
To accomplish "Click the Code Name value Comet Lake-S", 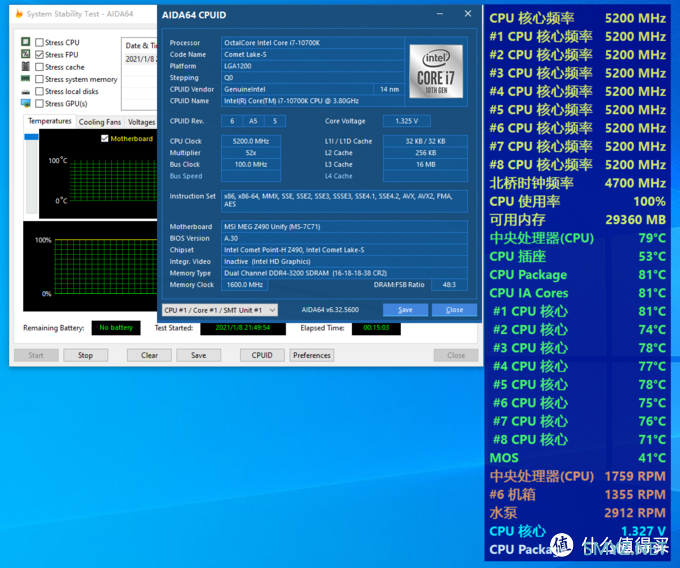I will 313,54.
